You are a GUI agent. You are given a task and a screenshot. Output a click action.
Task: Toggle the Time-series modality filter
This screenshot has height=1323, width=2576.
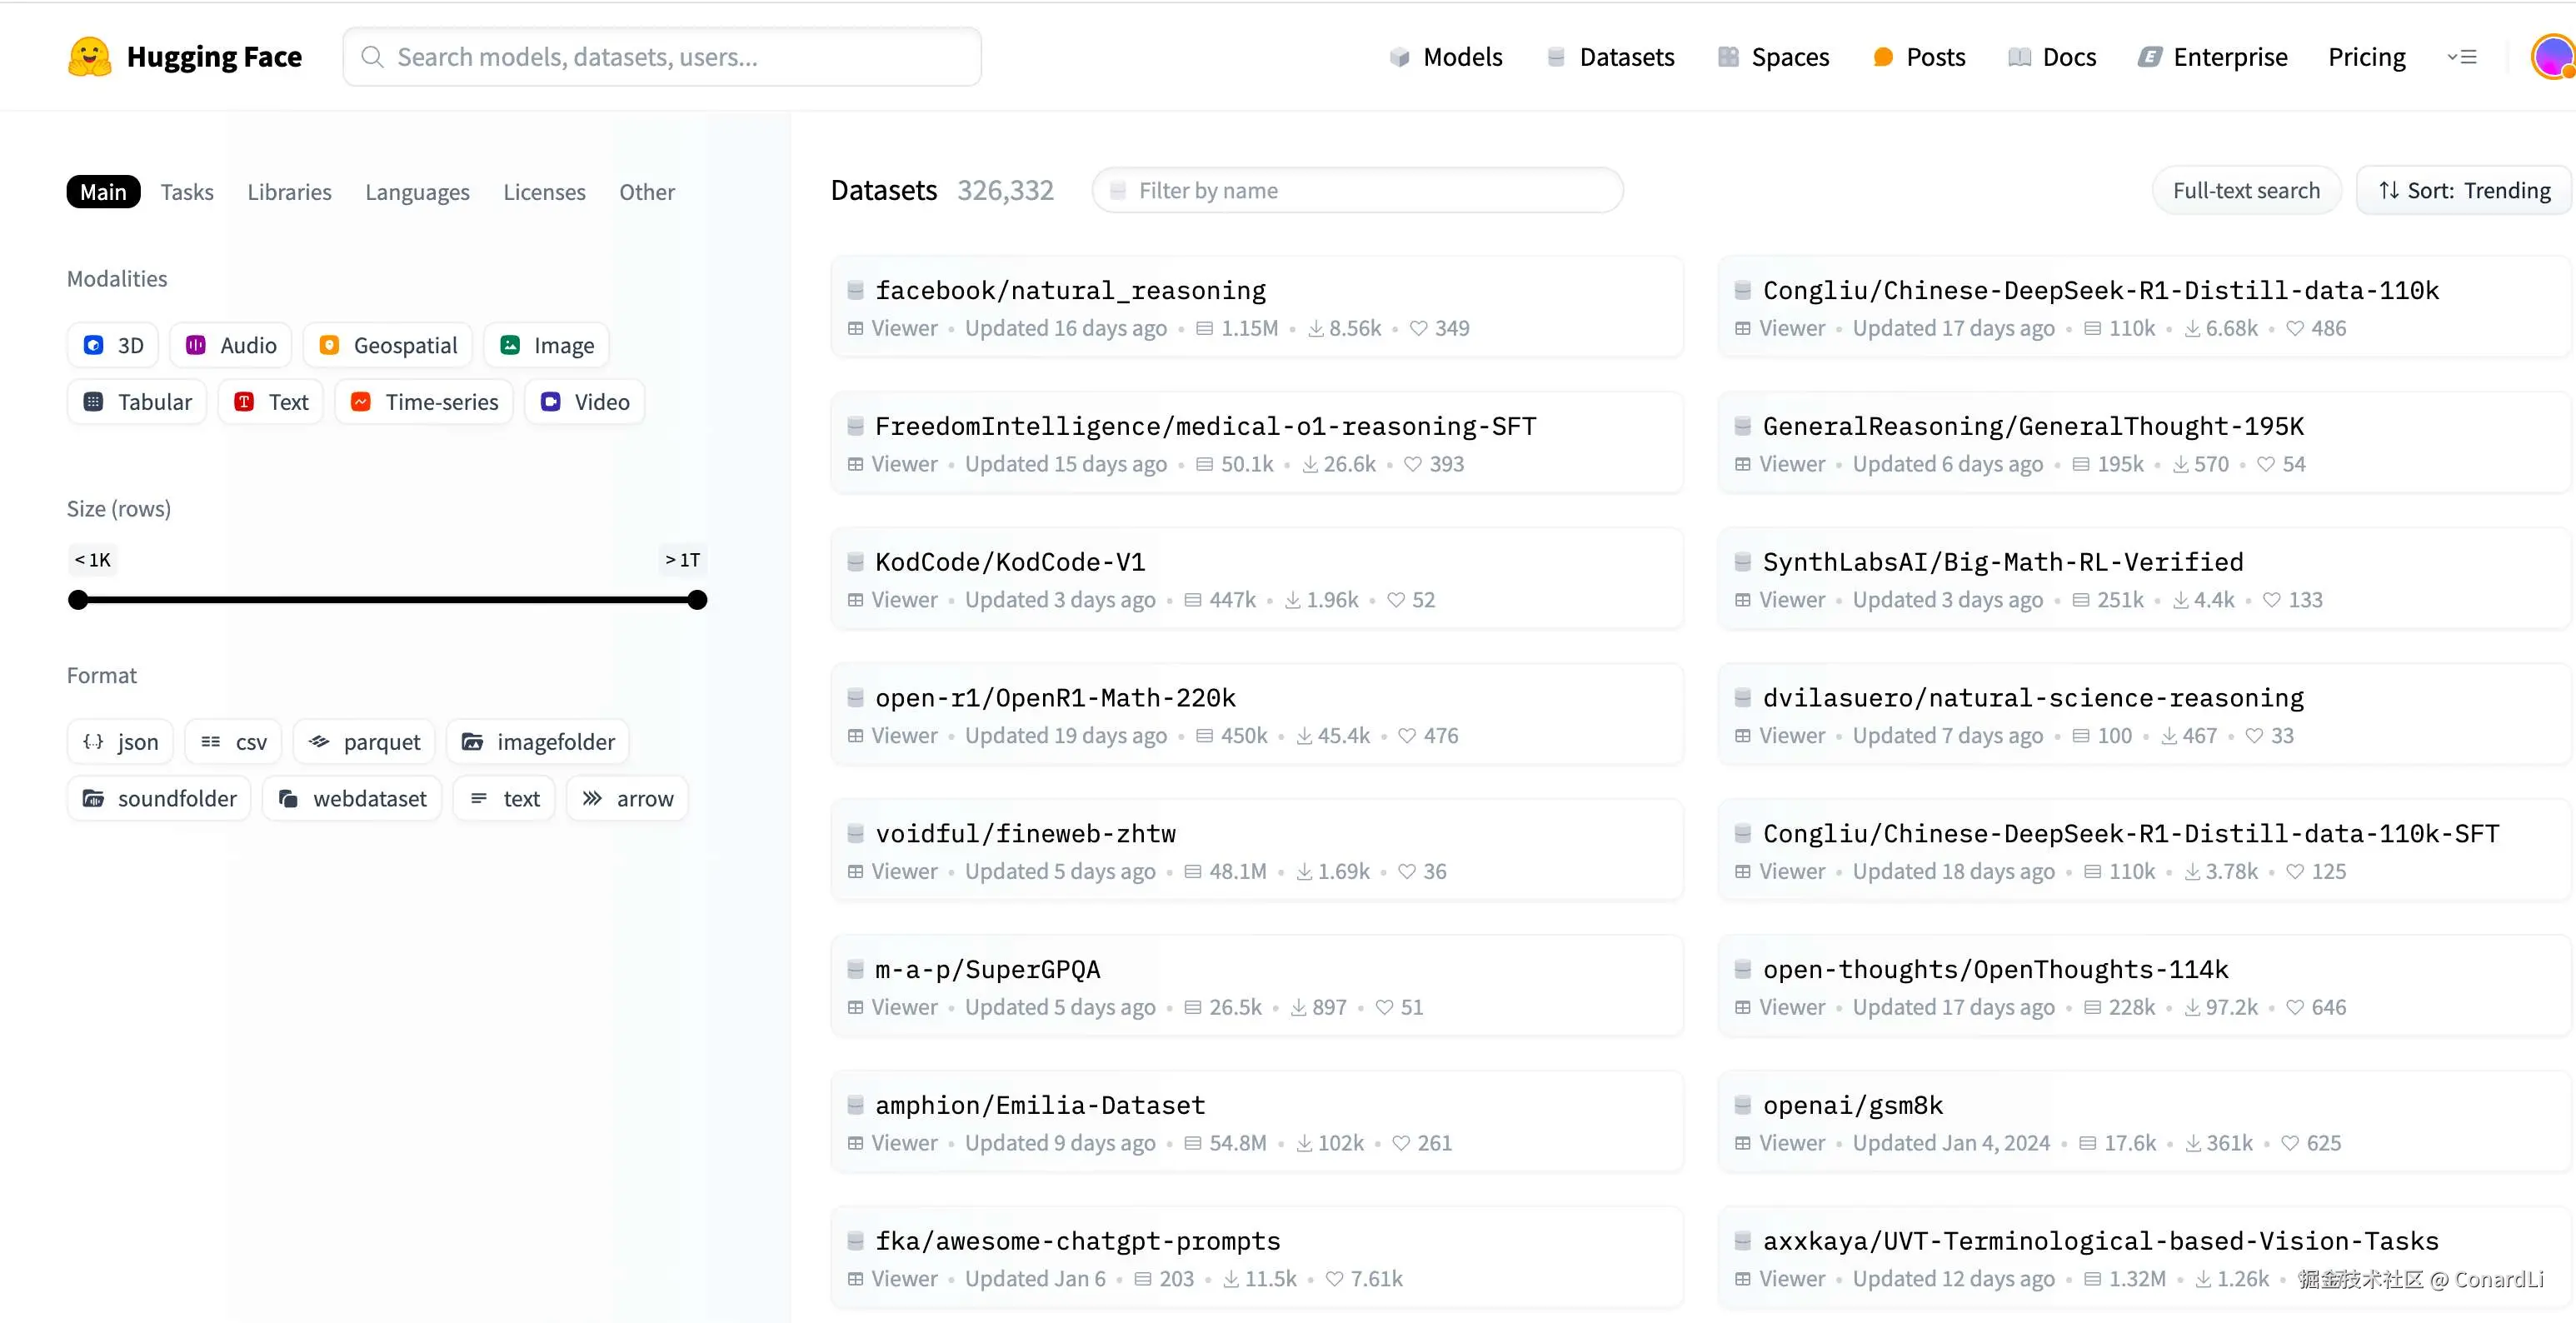[x=423, y=402]
